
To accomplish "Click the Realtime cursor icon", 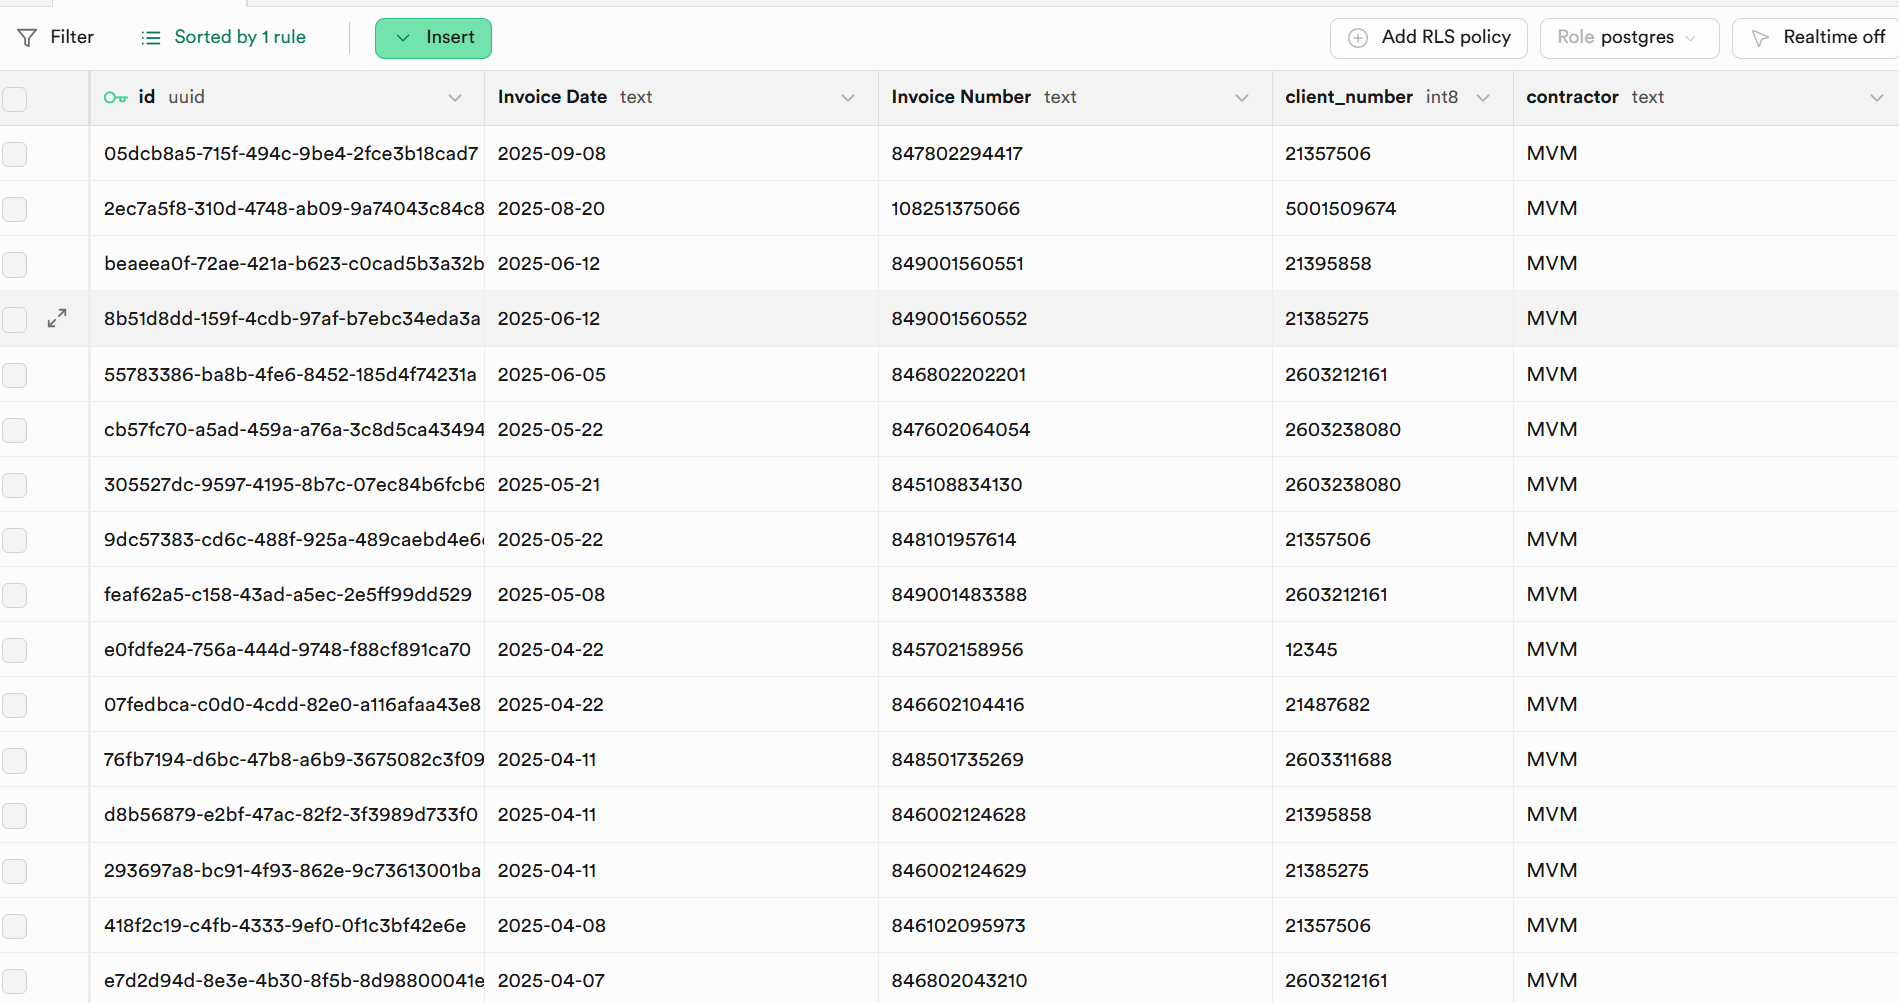I will coord(1760,38).
